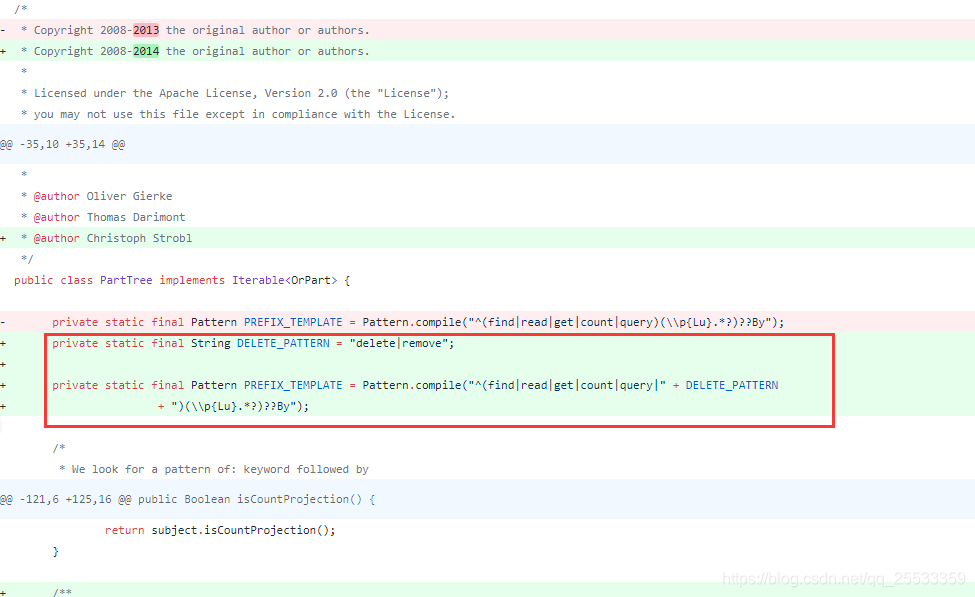
Task: Click the /** comment marker at bottom
Action: (62, 591)
